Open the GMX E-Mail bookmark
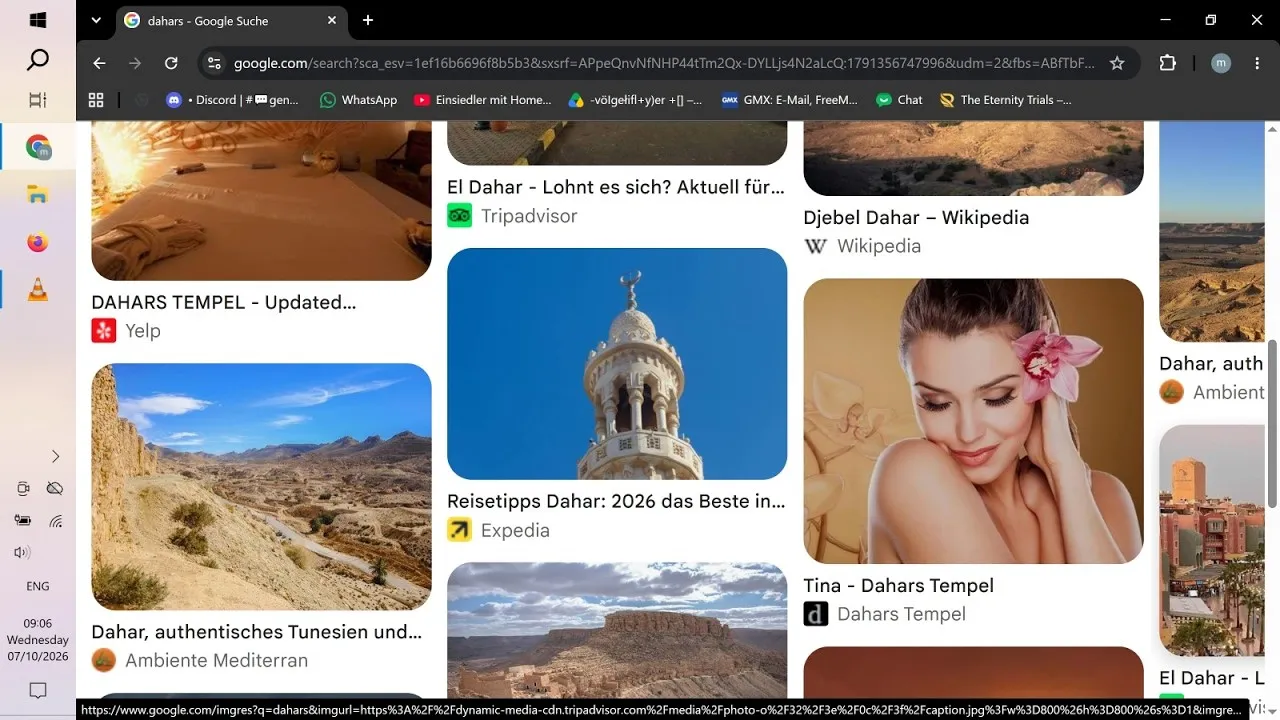This screenshot has height=720, width=1280. tap(789, 100)
